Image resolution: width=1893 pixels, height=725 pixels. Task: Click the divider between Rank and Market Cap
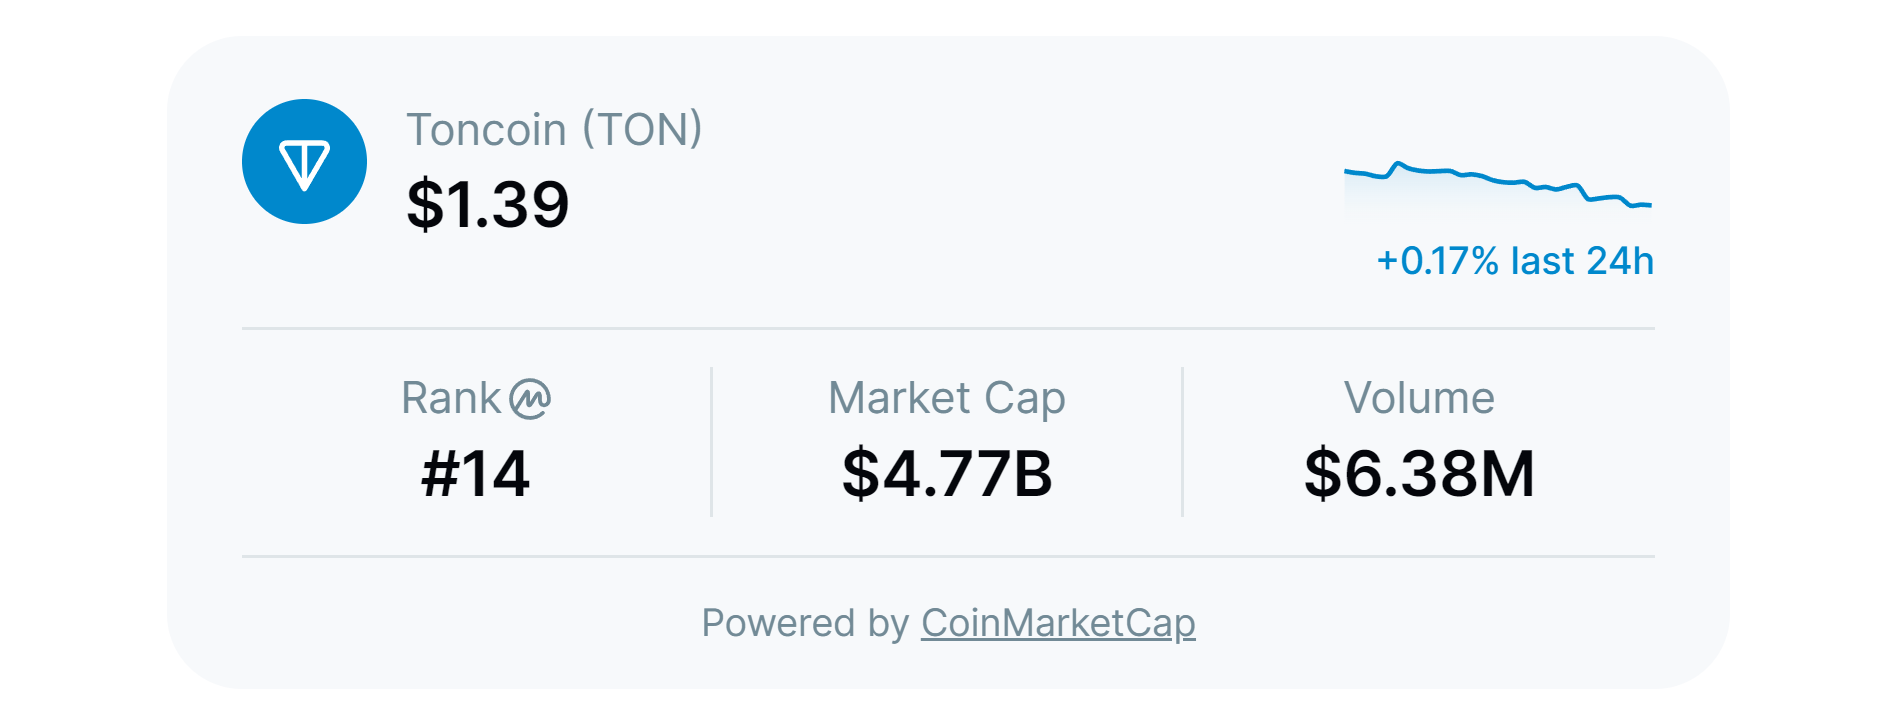coord(711,442)
